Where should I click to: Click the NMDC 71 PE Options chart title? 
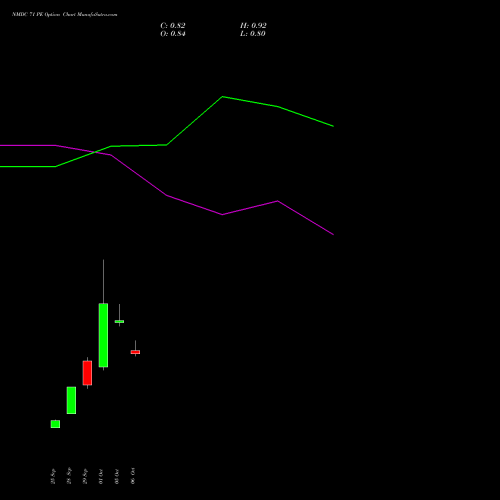[65, 14]
